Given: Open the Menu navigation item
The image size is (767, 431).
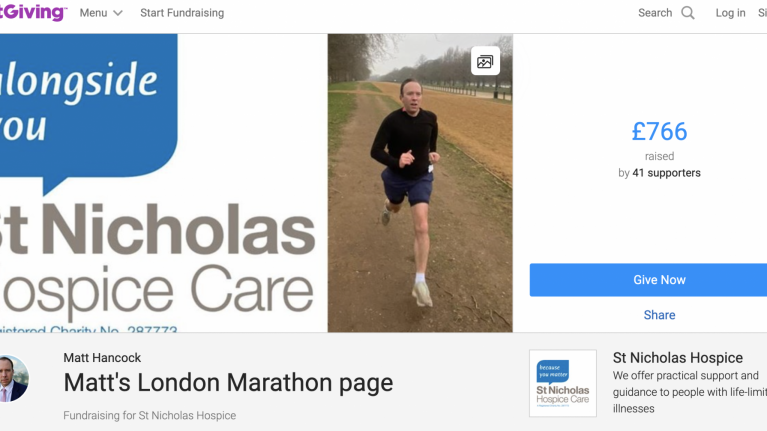Looking at the screenshot, I should click(101, 13).
